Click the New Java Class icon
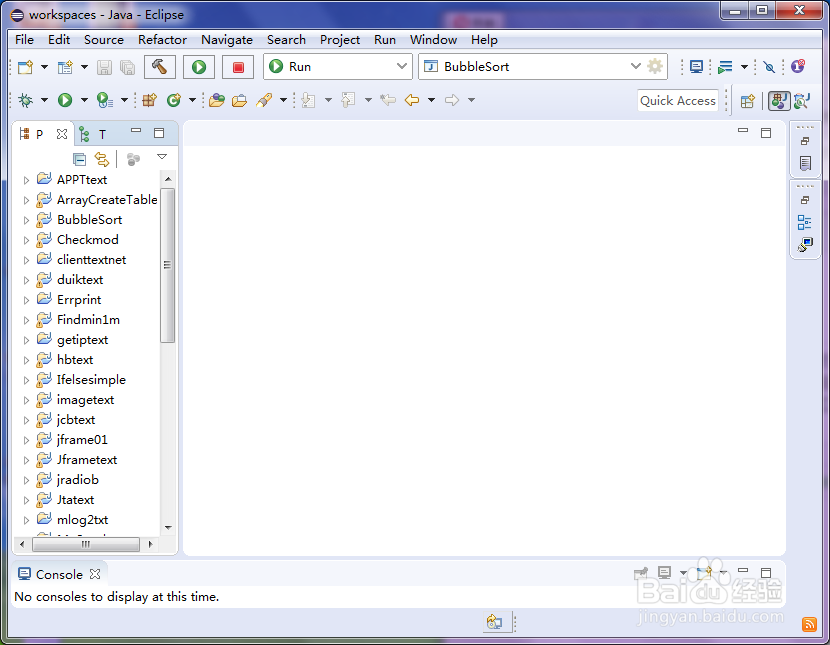 (x=174, y=99)
